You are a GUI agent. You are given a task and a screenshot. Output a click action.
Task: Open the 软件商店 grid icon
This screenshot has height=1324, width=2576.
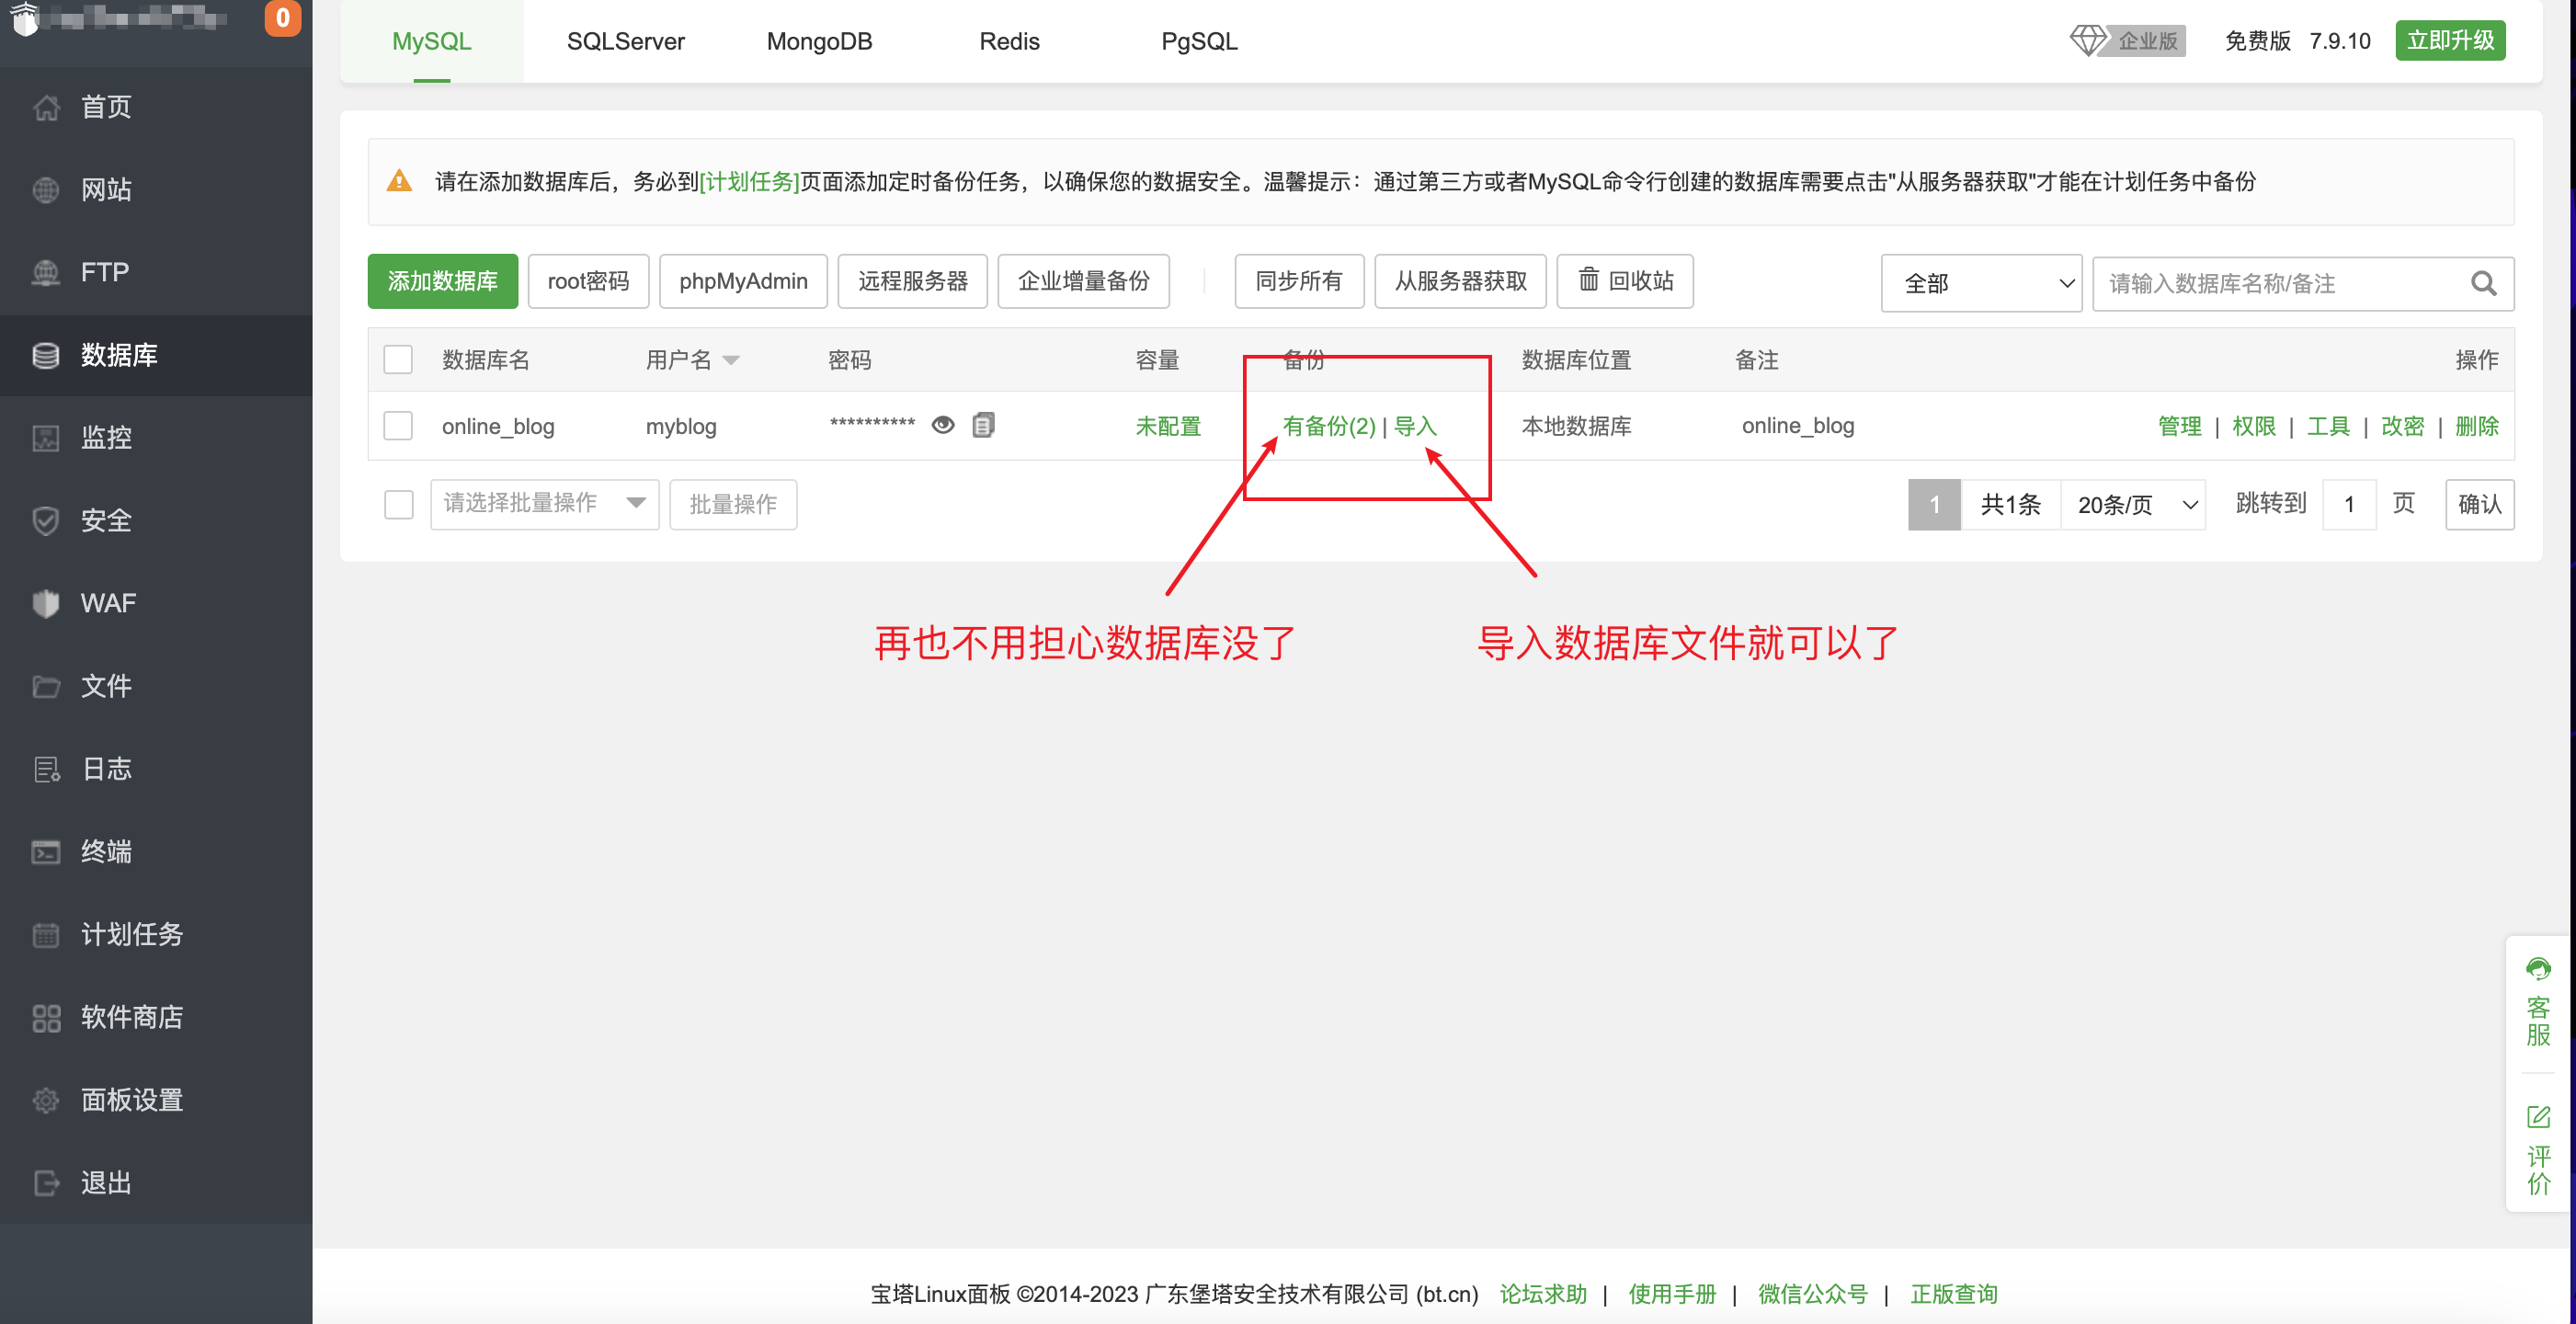coord(46,1018)
